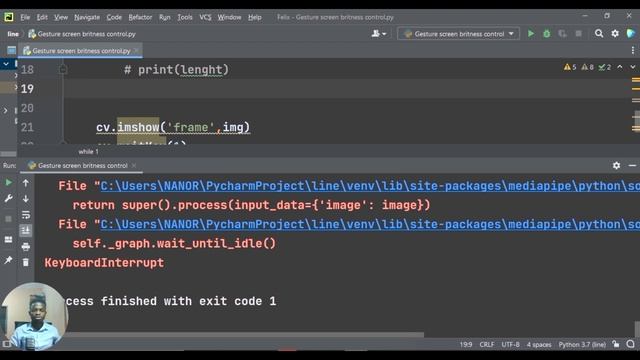Pin the Run tab with pin icon
The width and height of the screenshot is (640, 360).
pos(8,260)
